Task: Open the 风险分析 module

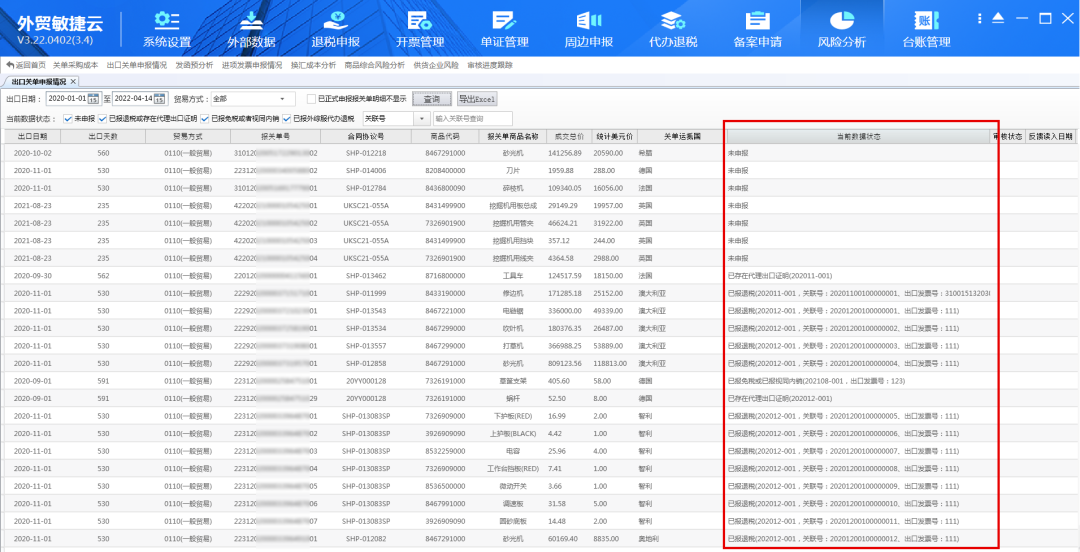Action: [x=841, y=28]
